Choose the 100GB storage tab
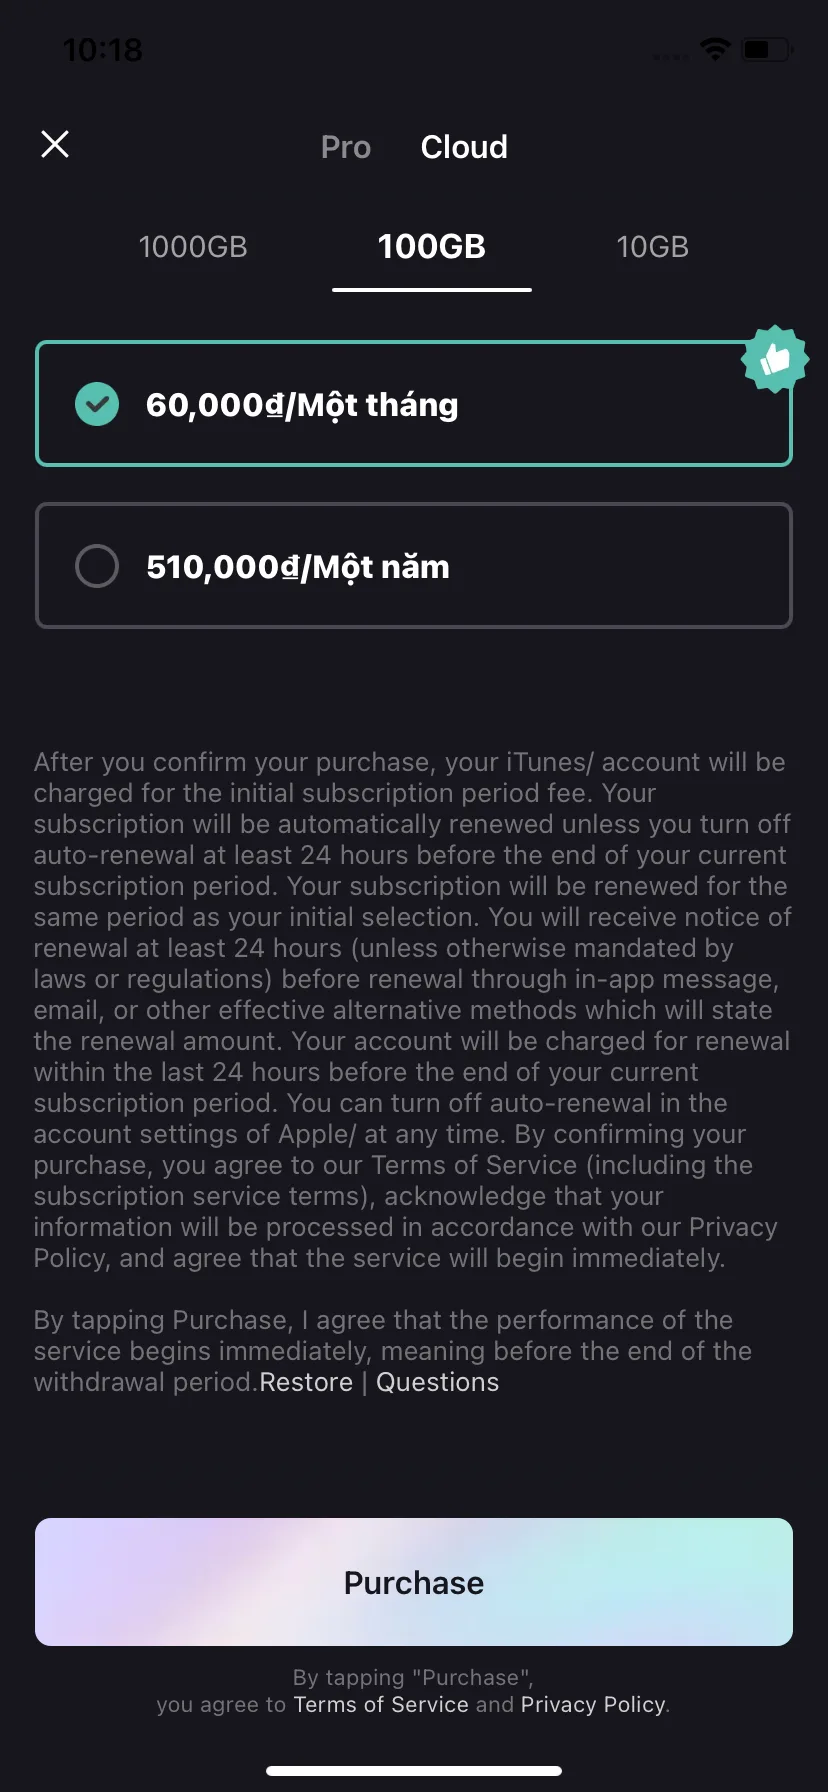 pos(432,247)
